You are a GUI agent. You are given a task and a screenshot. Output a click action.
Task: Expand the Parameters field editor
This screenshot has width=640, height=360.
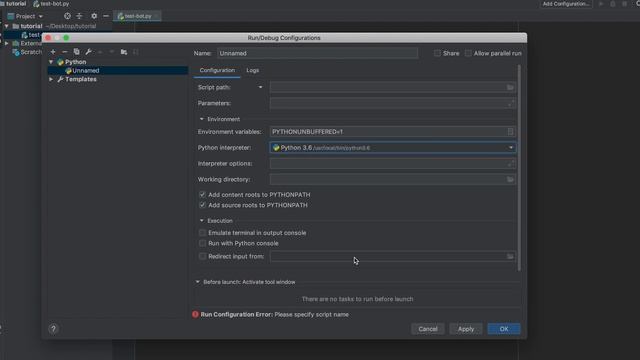tap(511, 103)
